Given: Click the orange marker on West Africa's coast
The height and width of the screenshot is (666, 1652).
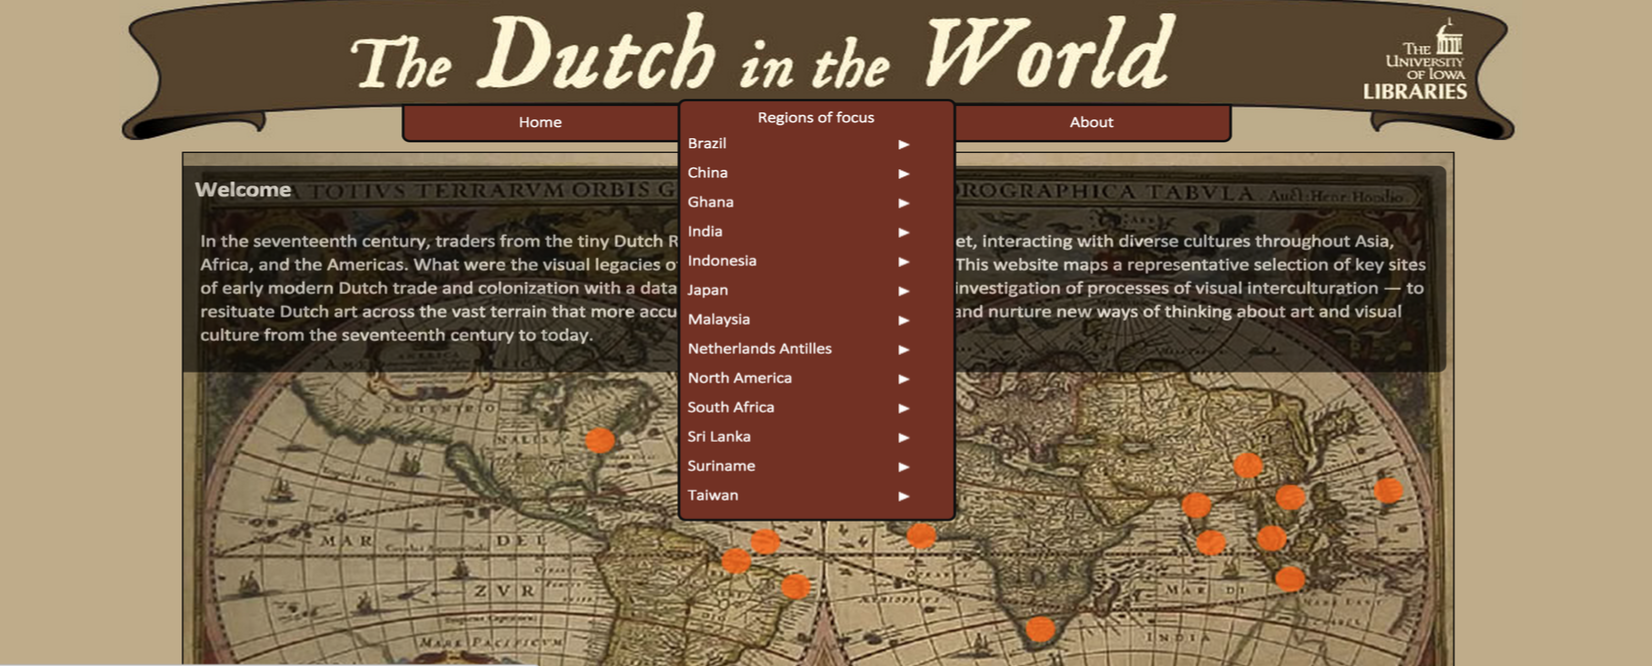Looking at the screenshot, I should (921, 537).
